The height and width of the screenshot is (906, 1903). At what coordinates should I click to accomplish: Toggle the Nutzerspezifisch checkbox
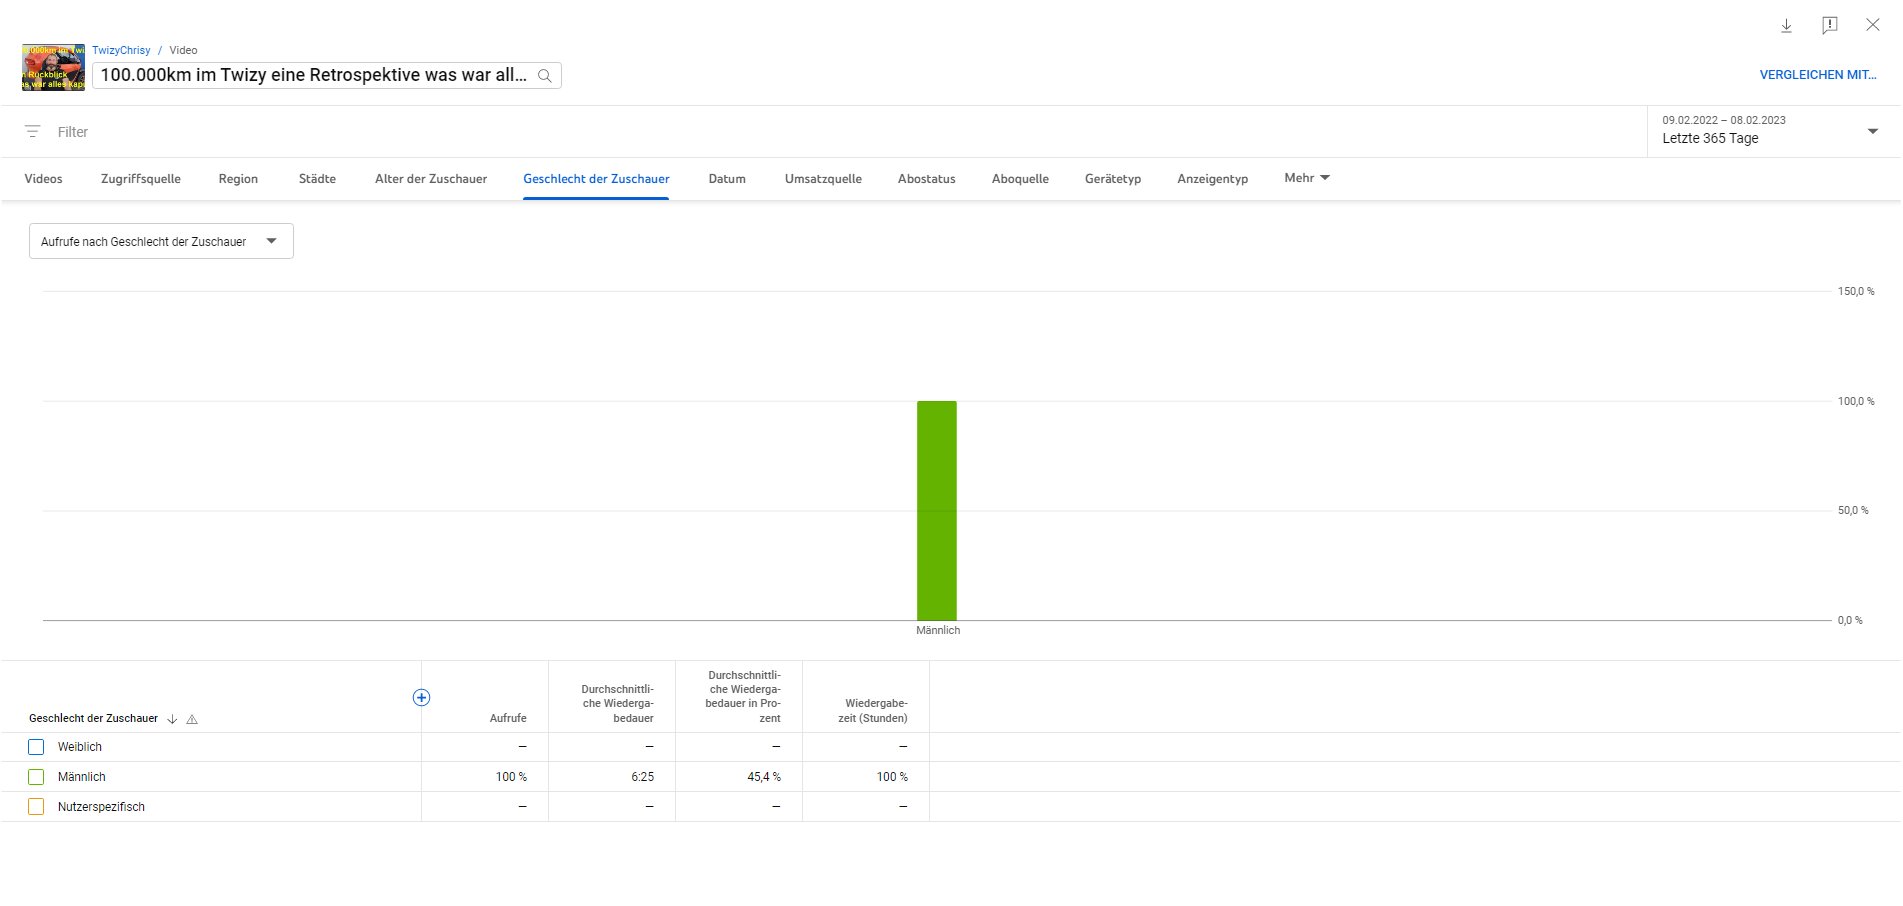(36, 807)
